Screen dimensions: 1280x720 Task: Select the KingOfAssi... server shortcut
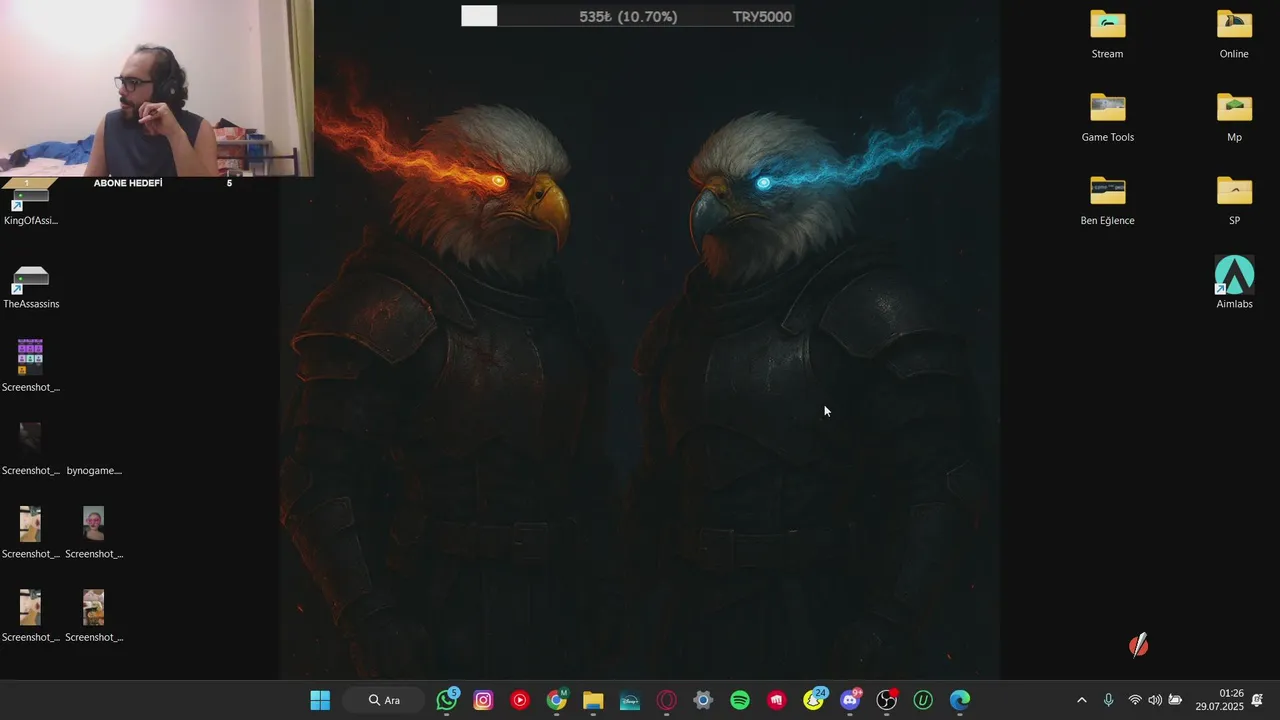point(31,207)
